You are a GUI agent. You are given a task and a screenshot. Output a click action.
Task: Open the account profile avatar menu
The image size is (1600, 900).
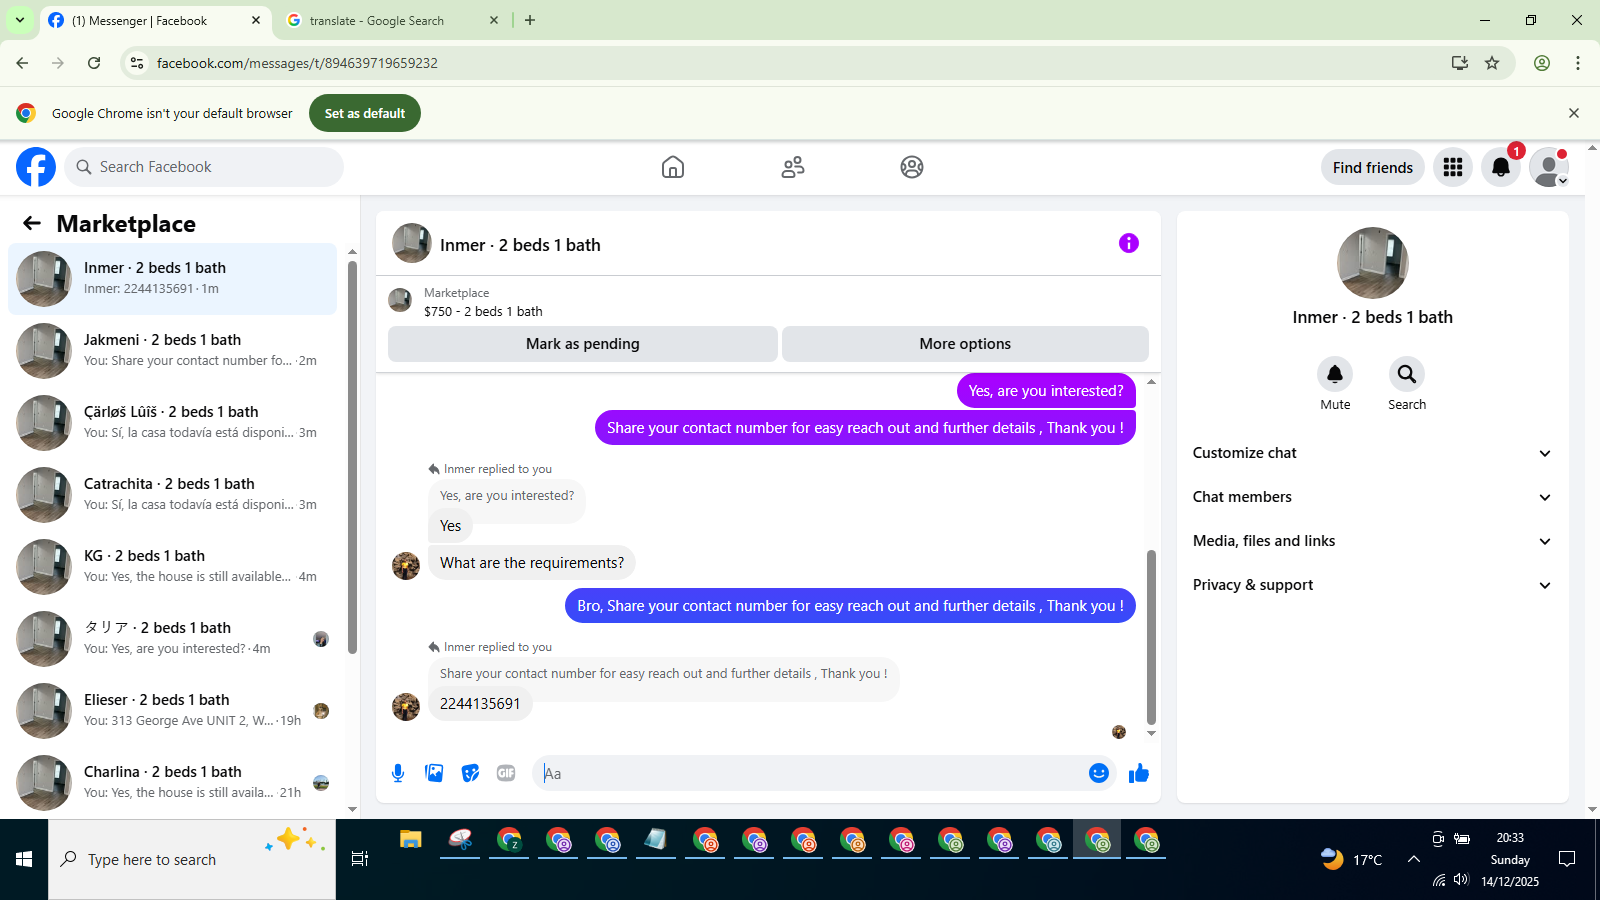coord(1549,167)
